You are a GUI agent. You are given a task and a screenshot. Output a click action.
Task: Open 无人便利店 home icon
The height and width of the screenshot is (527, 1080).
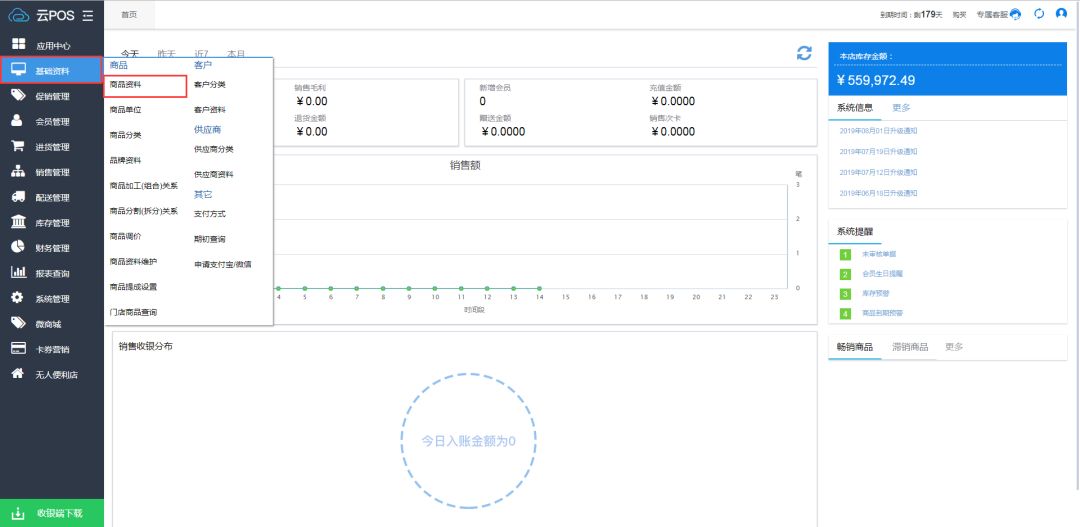[19, 373]
